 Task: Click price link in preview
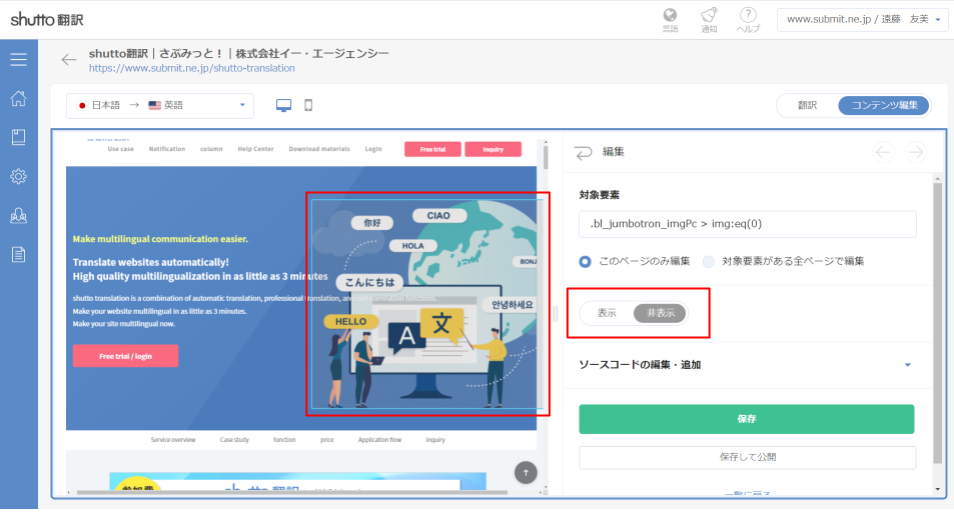point(327,439)
